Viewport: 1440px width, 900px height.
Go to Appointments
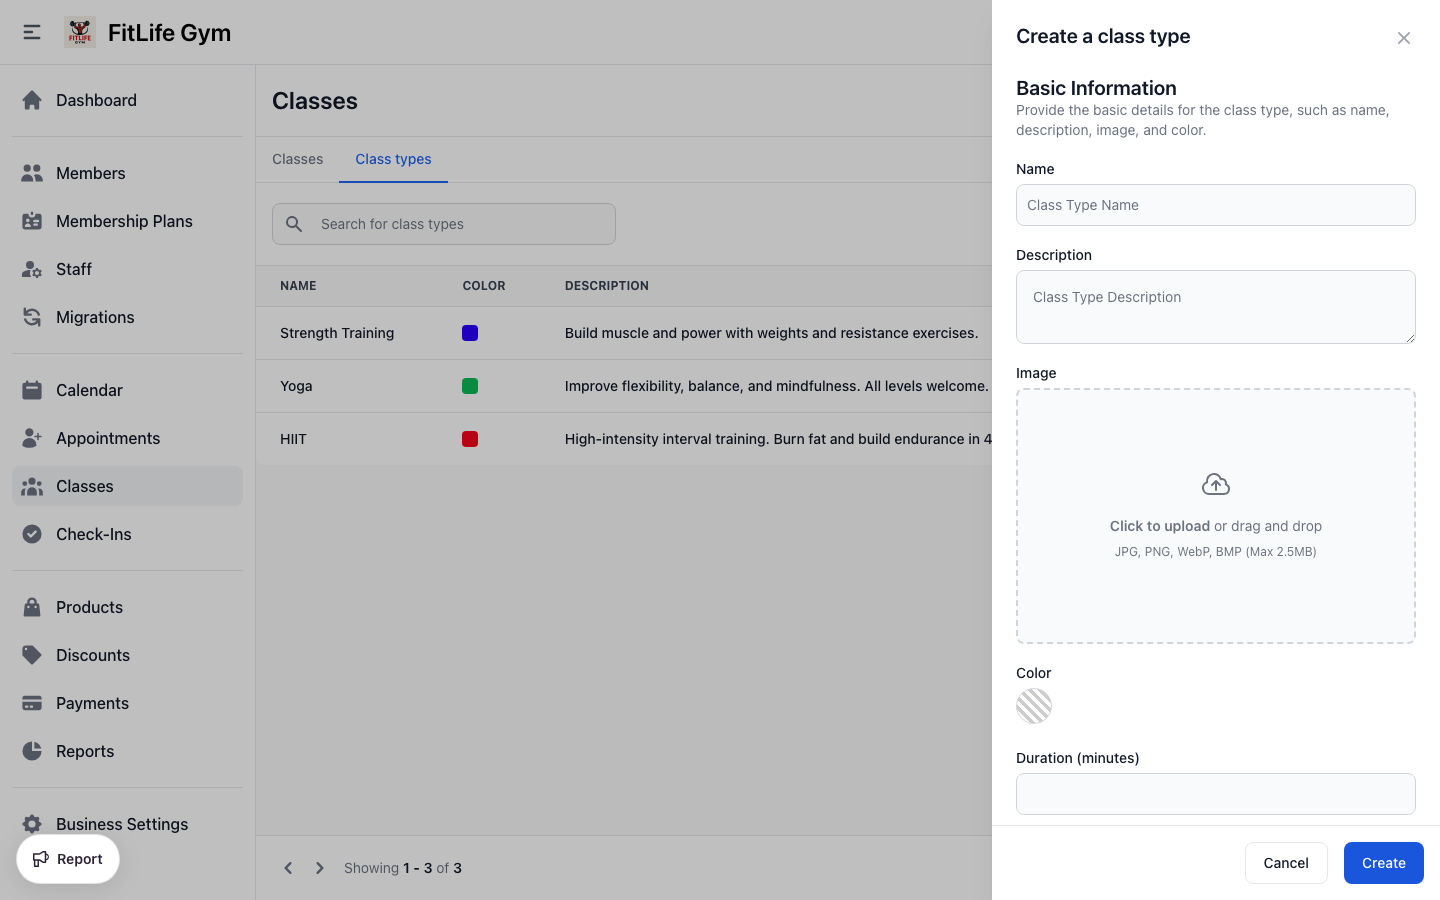point(108,438)
